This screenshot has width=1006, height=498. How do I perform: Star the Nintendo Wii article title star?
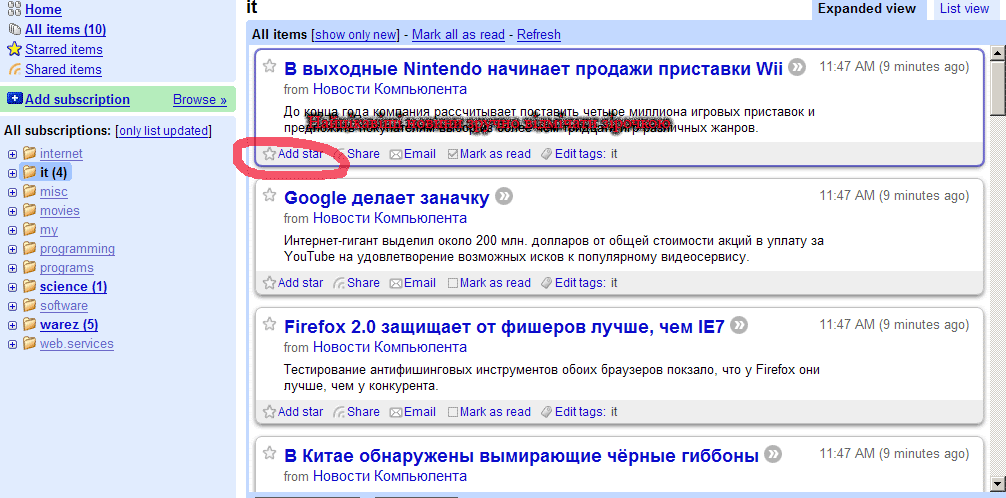coord(270,66)
